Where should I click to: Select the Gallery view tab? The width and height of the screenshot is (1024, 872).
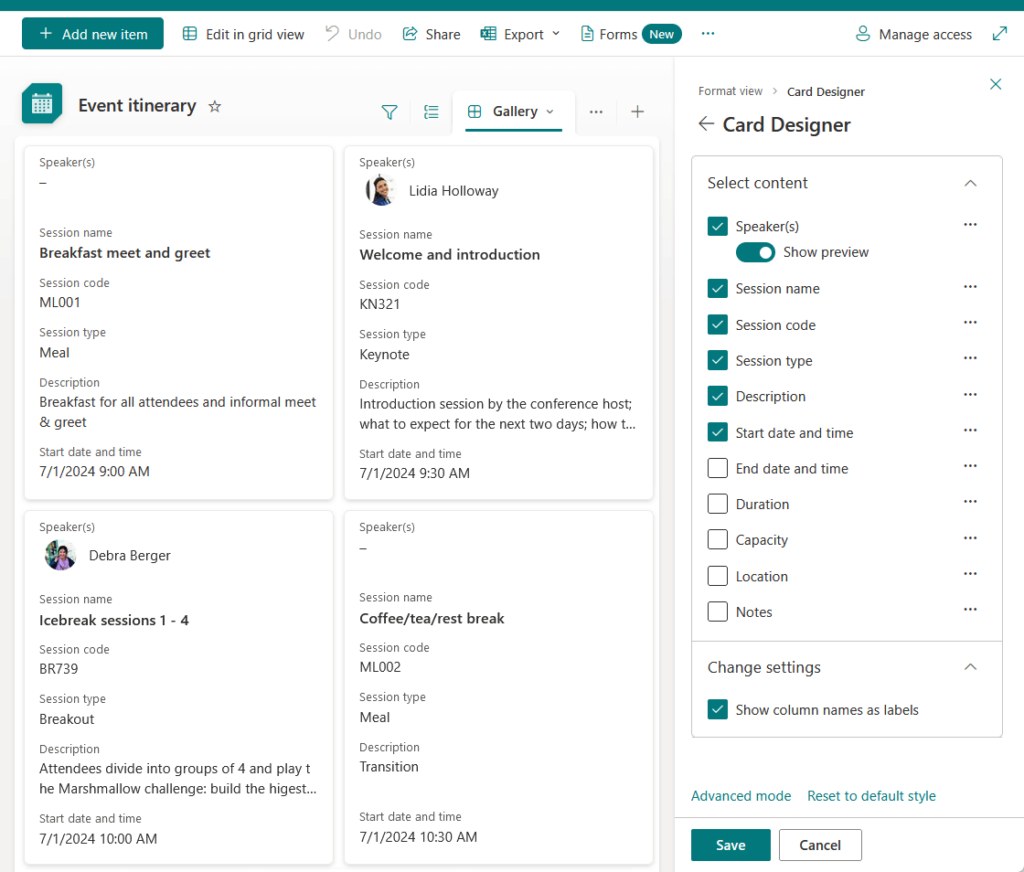[513, 112]
